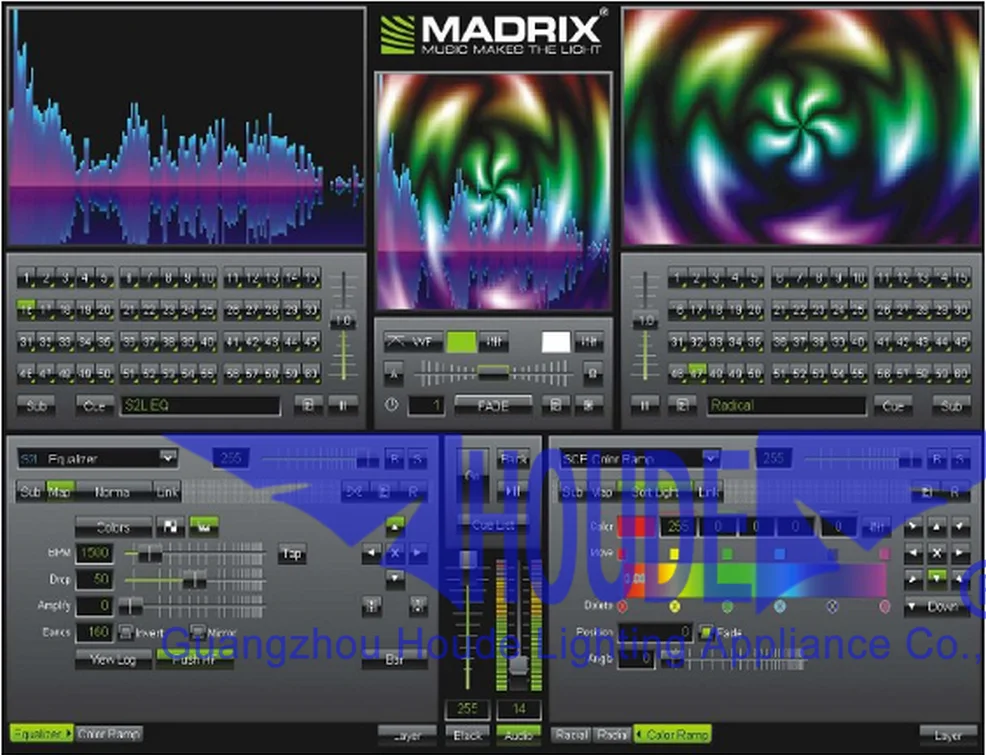Click the icon button right of FADE
The height and width of the screenshot is (755, 986).
[555, 405]
